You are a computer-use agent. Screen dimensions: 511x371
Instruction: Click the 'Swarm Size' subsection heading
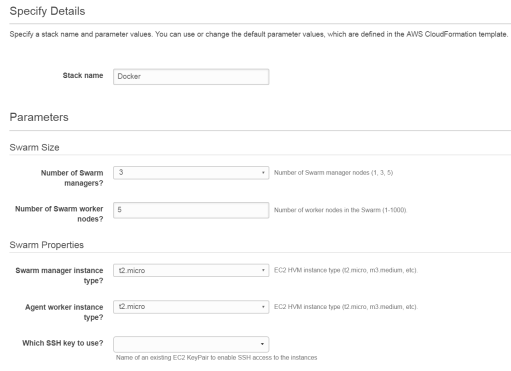34,147
